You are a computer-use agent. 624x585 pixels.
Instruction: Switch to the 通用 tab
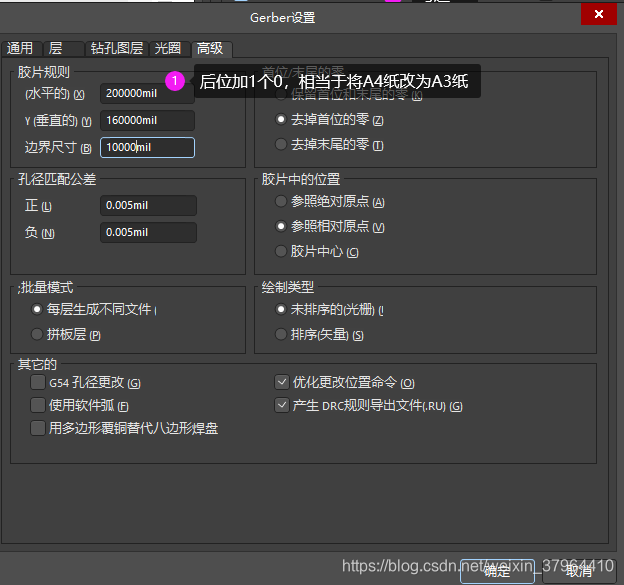tap(21, 49)
